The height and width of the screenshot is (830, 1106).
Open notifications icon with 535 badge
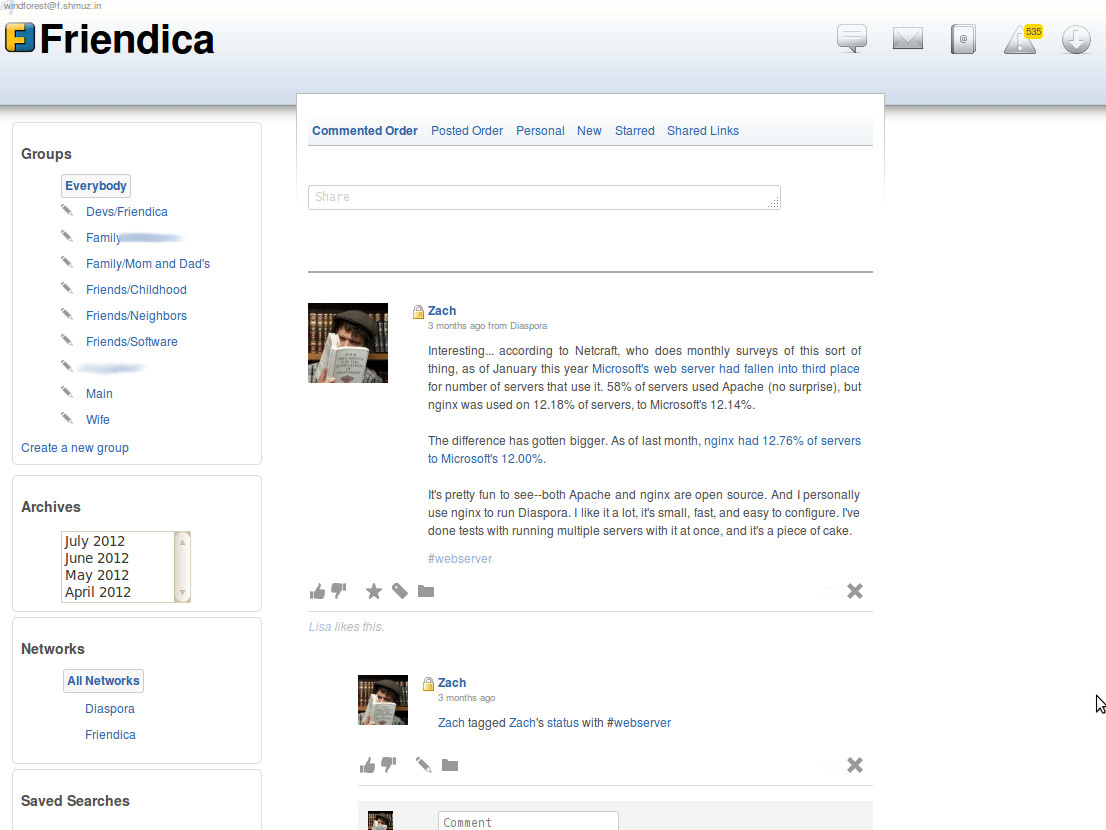1021,39
